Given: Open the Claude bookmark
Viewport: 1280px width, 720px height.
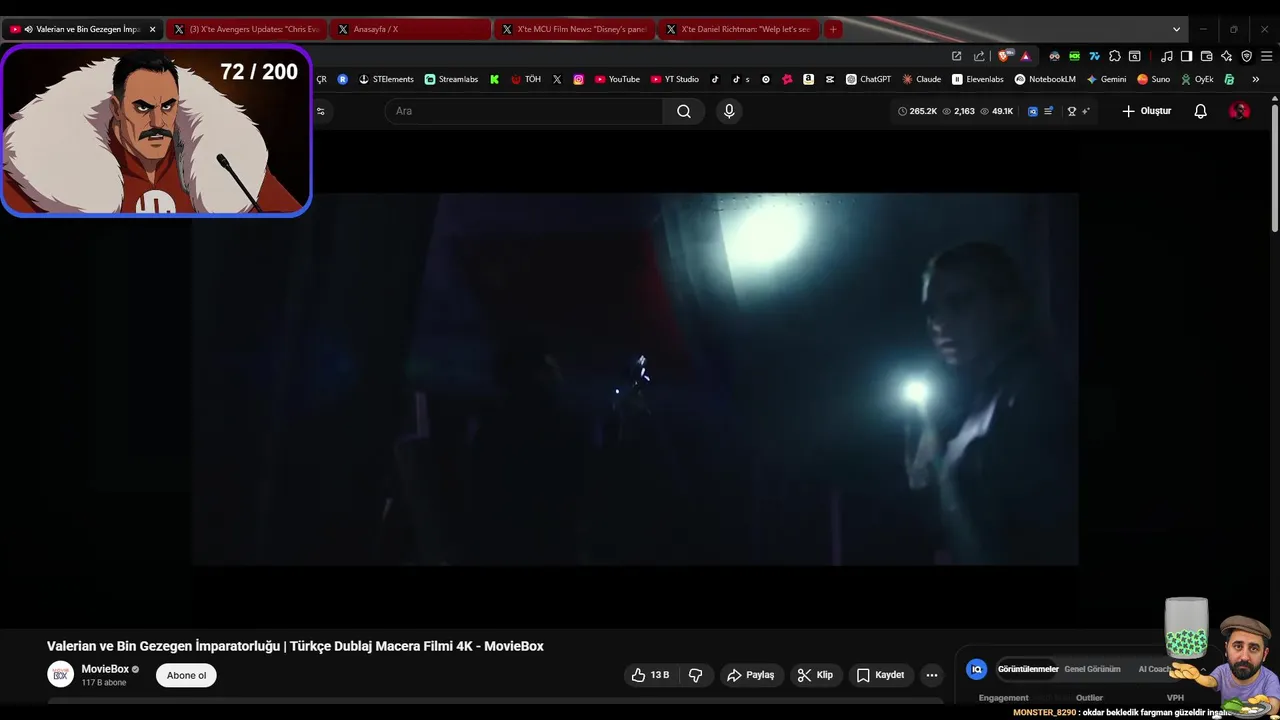Looking at the screenshot, I should point(921,79).
